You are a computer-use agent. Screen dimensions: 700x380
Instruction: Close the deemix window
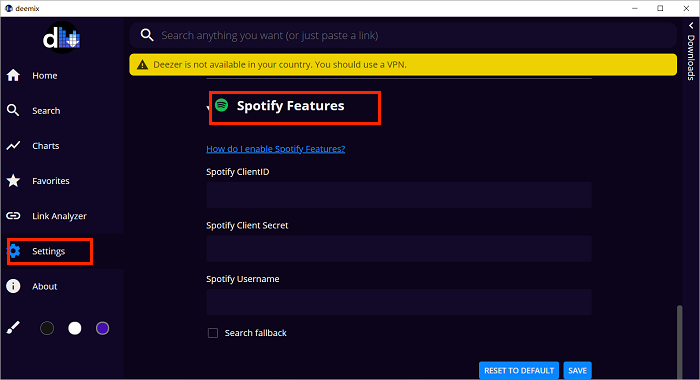tap(686, 8)
